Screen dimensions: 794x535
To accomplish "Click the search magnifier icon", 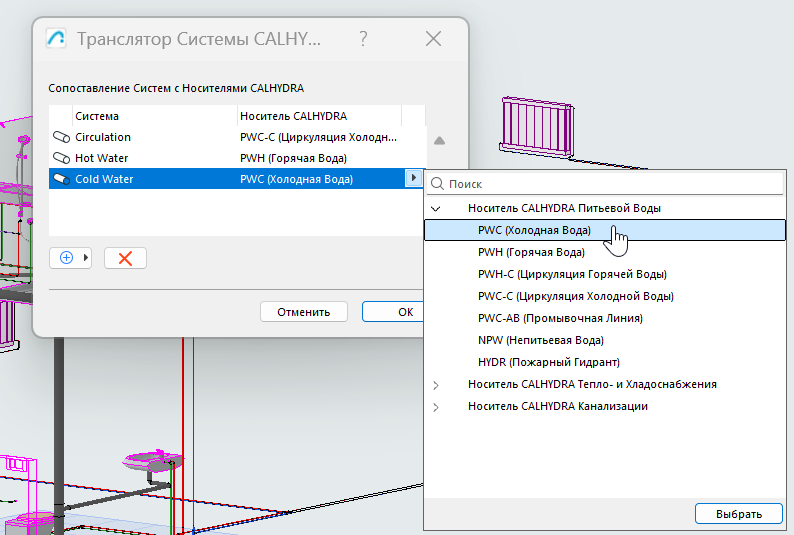I will (x=437, y=184).
